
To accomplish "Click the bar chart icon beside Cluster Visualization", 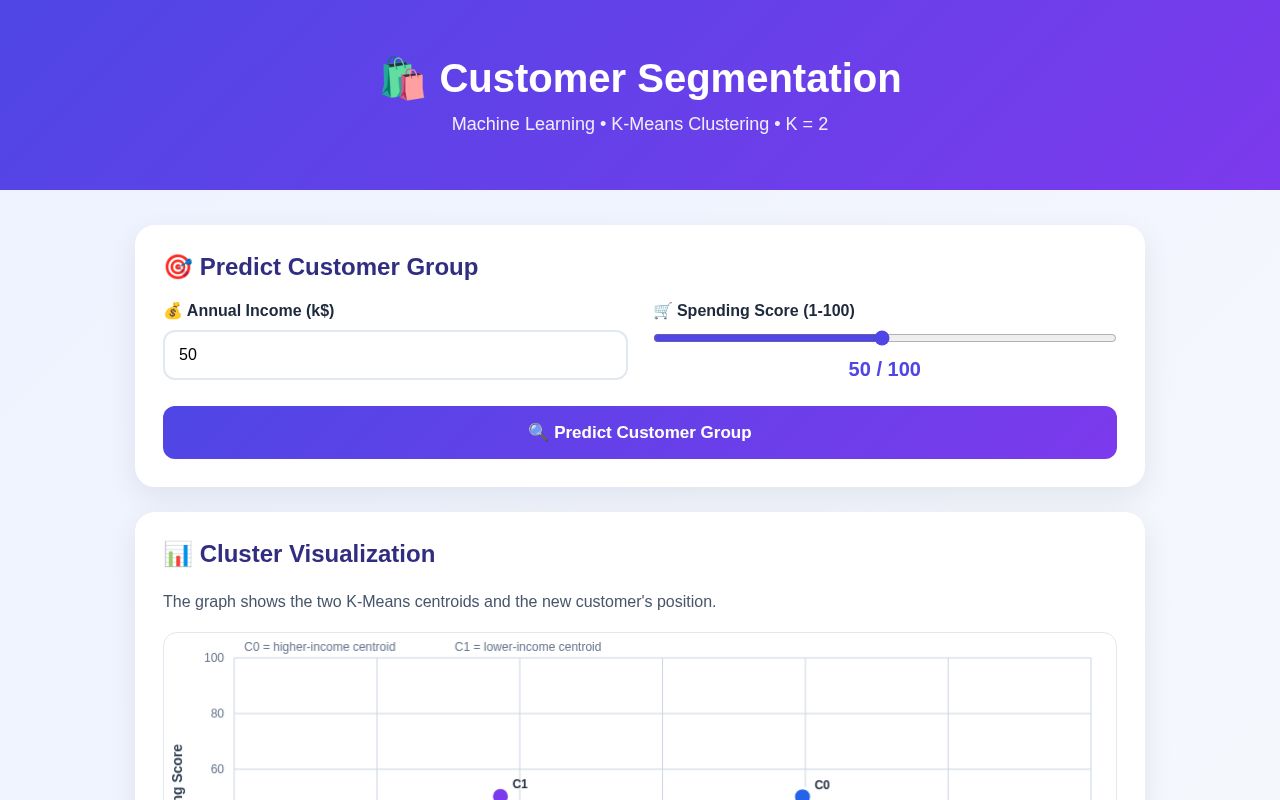I will tap(177, 554).
